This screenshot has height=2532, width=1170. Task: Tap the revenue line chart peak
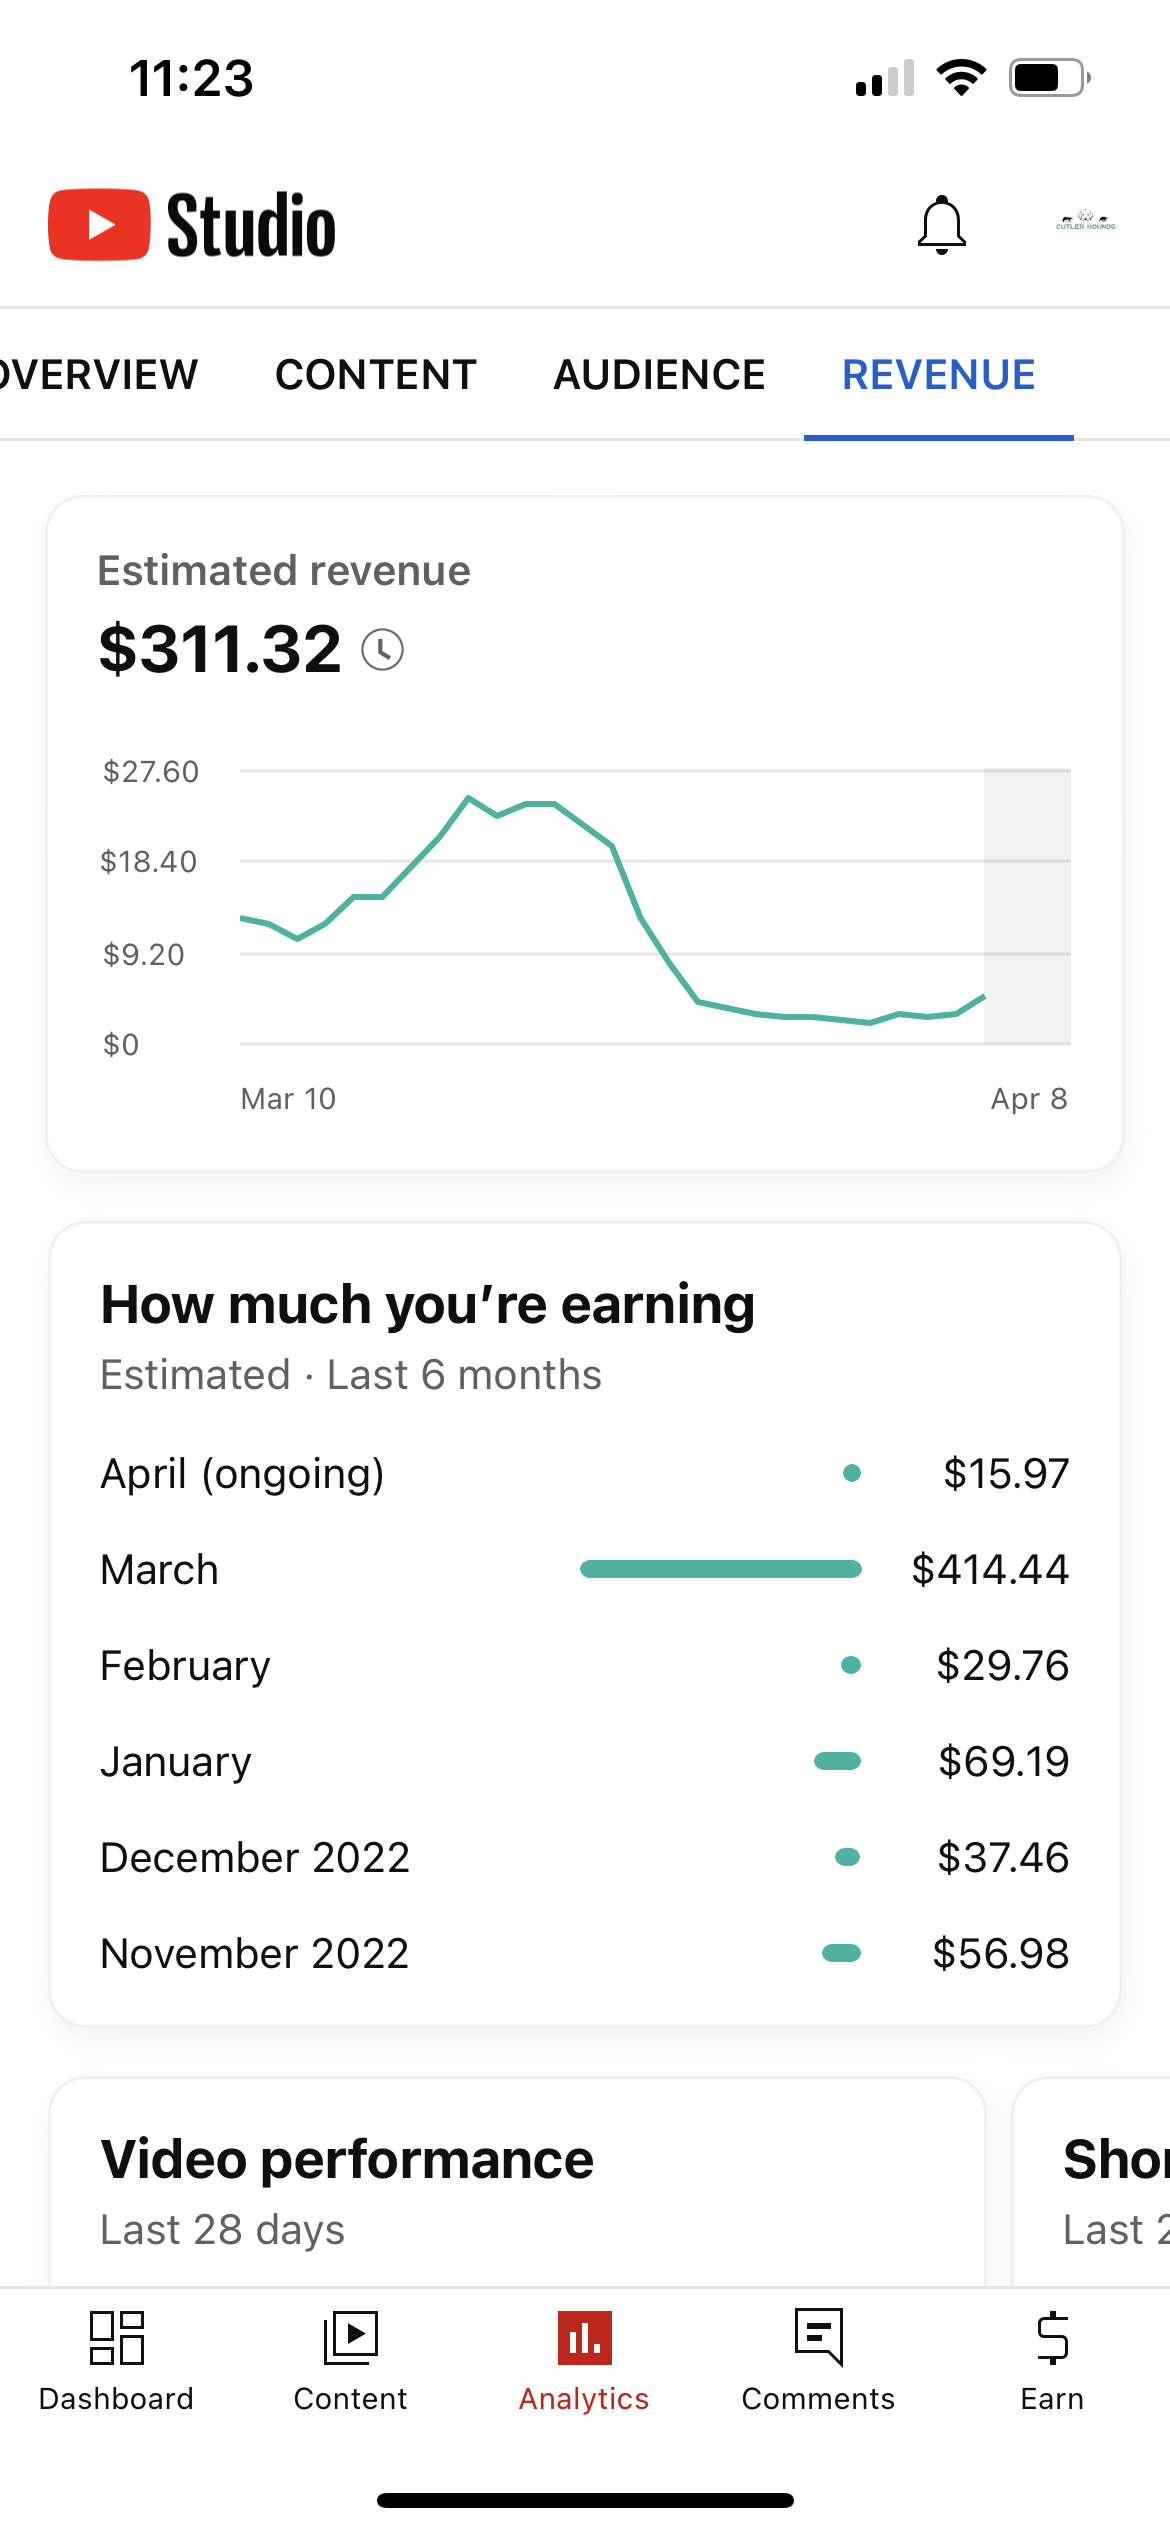[468, 798]
